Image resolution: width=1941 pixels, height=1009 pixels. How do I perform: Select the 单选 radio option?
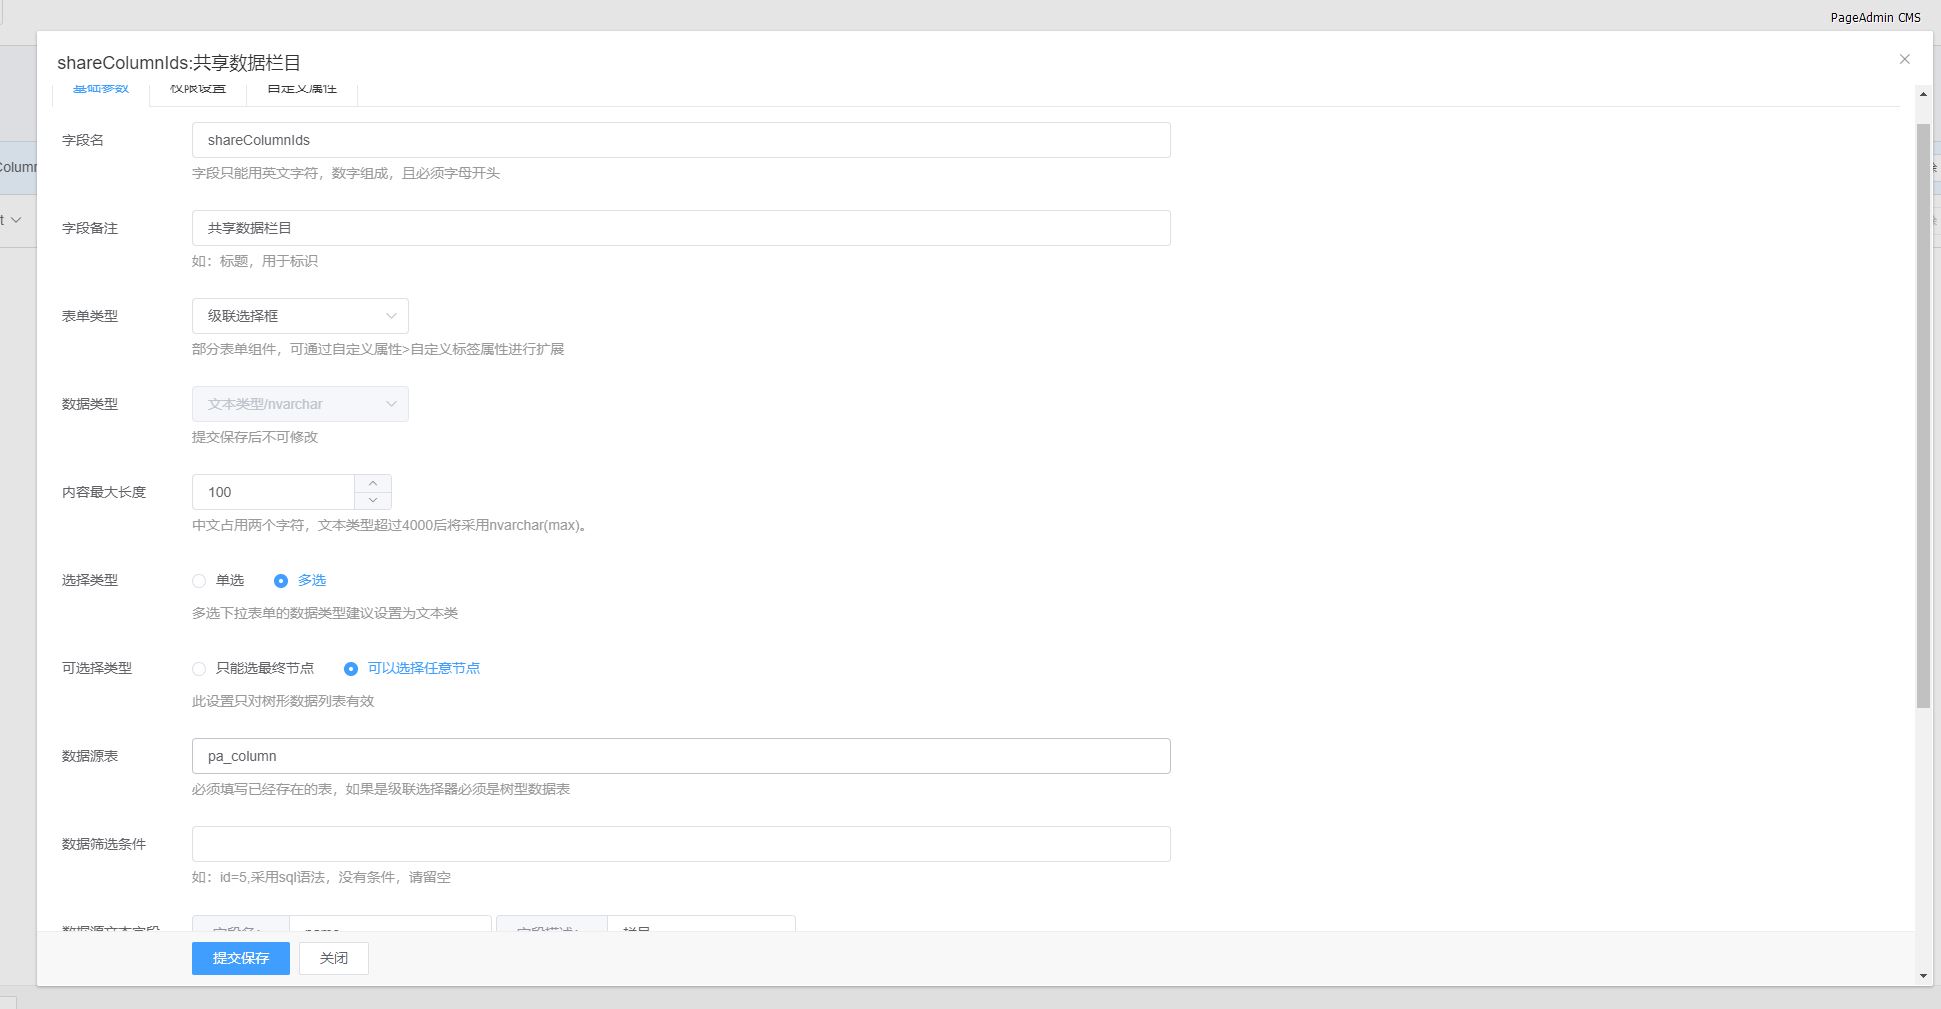(x=199, y=581)
